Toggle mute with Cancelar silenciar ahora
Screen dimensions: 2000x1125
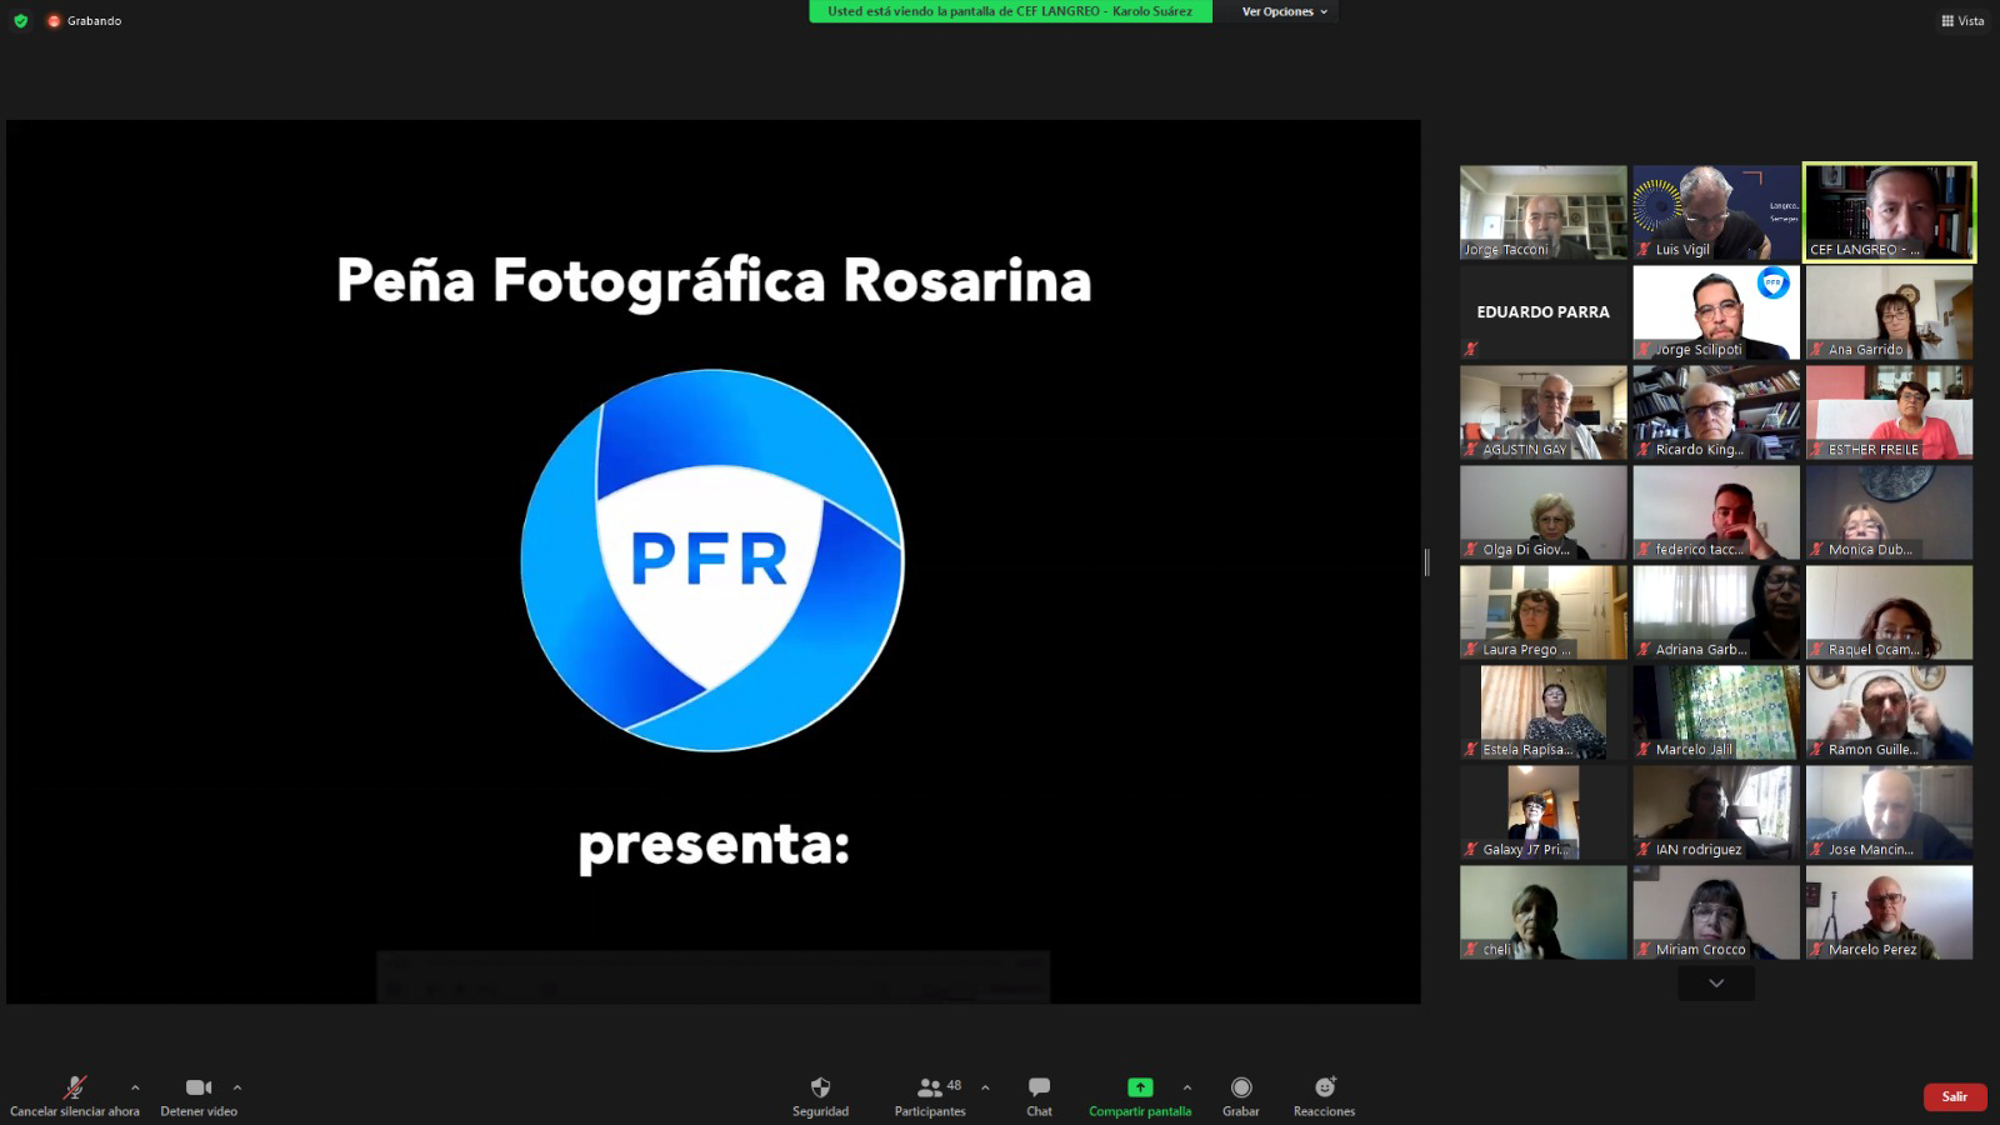(x=75, y=1096)
